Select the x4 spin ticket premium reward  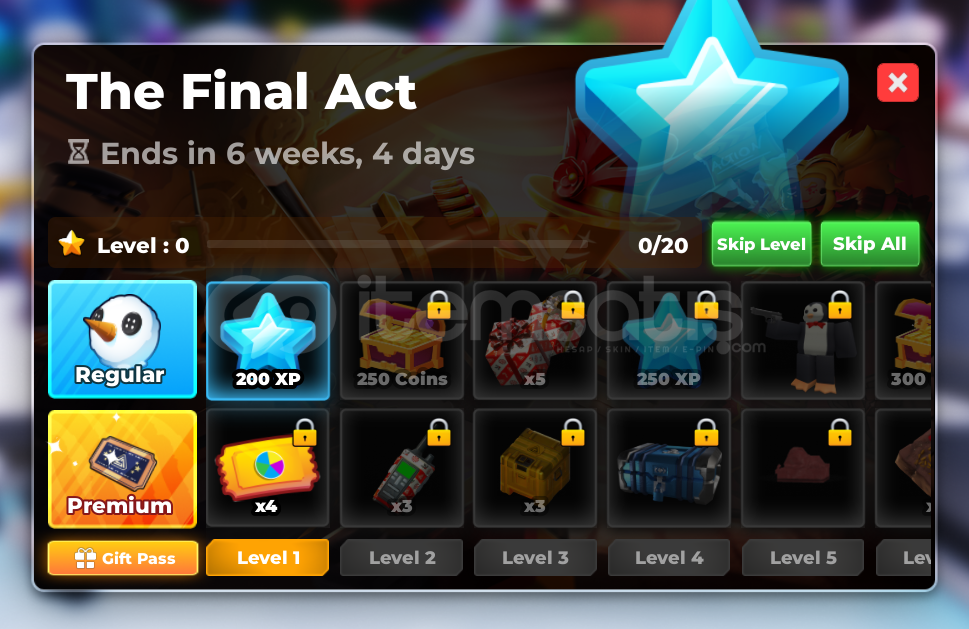tap(268, 468)
